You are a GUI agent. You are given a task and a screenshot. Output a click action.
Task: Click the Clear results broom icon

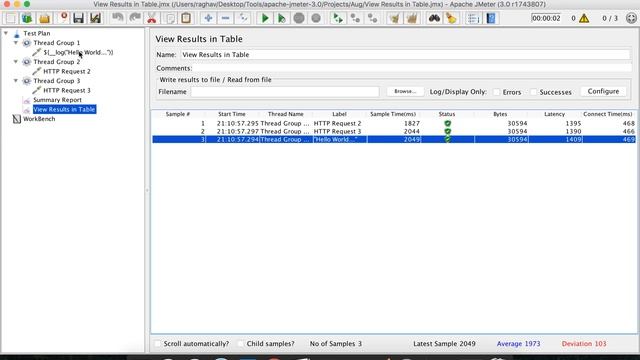point(394,18)
